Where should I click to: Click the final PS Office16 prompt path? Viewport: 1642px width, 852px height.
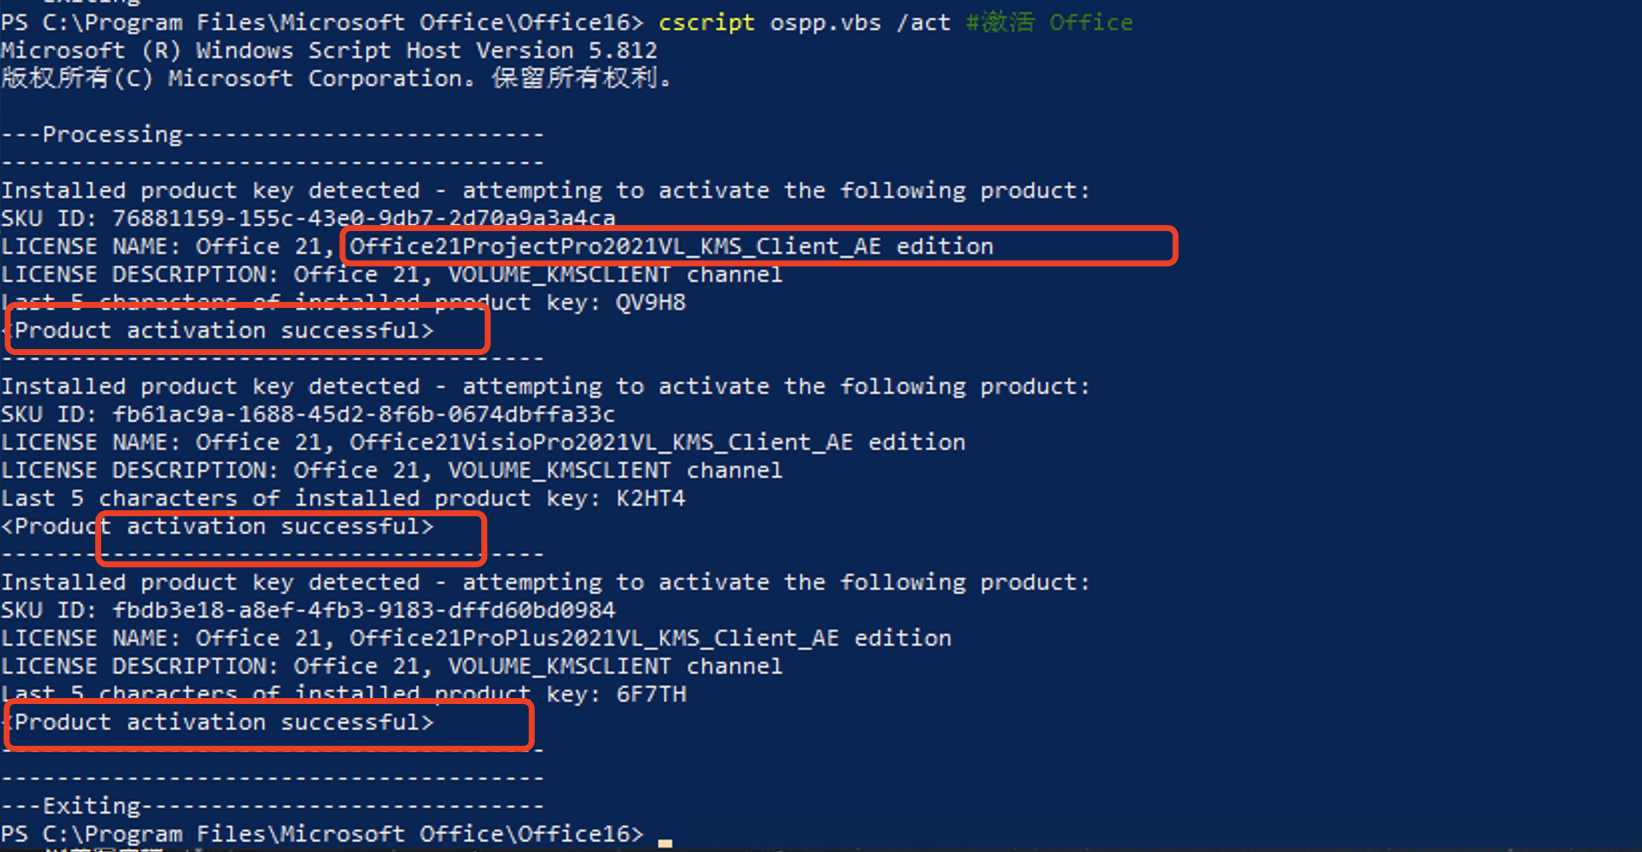[x=322, y=834]
